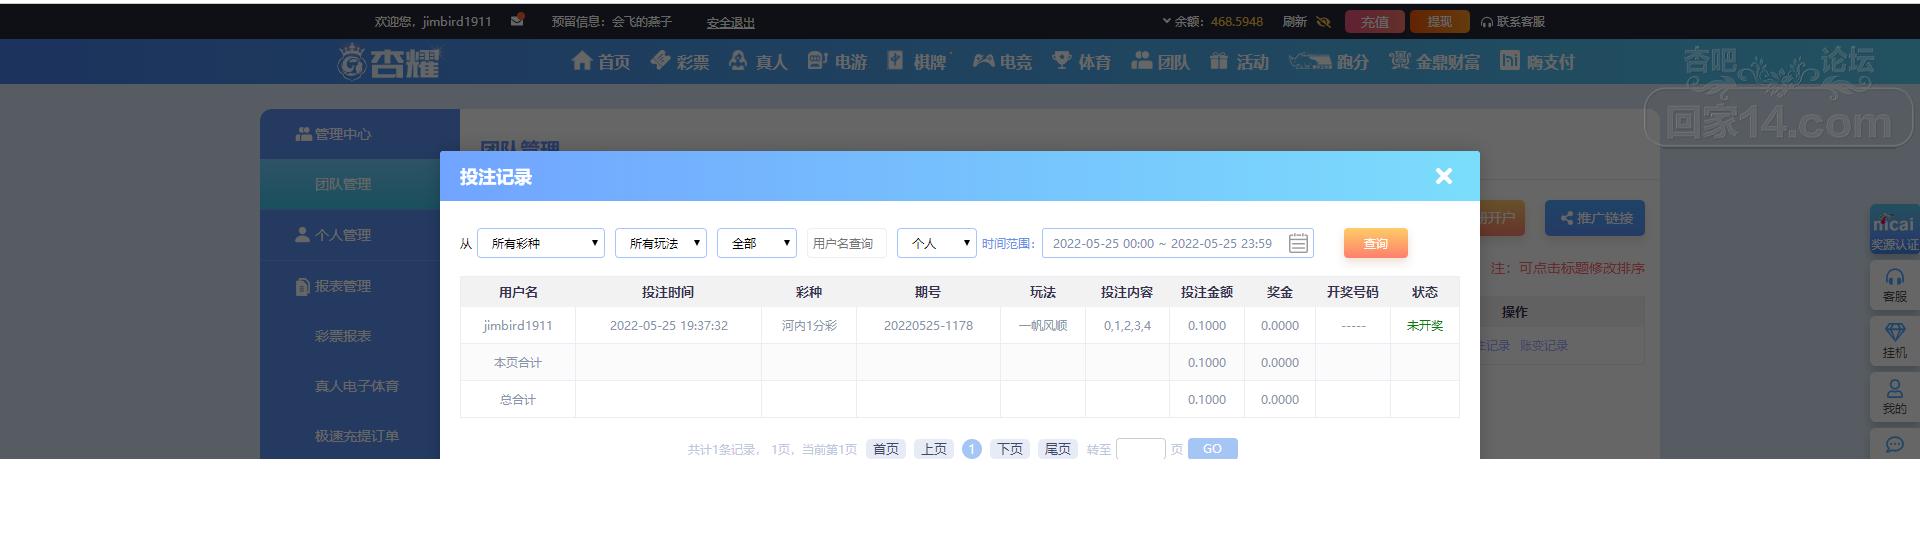
Task: Focus the 用户名查询 username search field
Action: [x=847, y=243]
